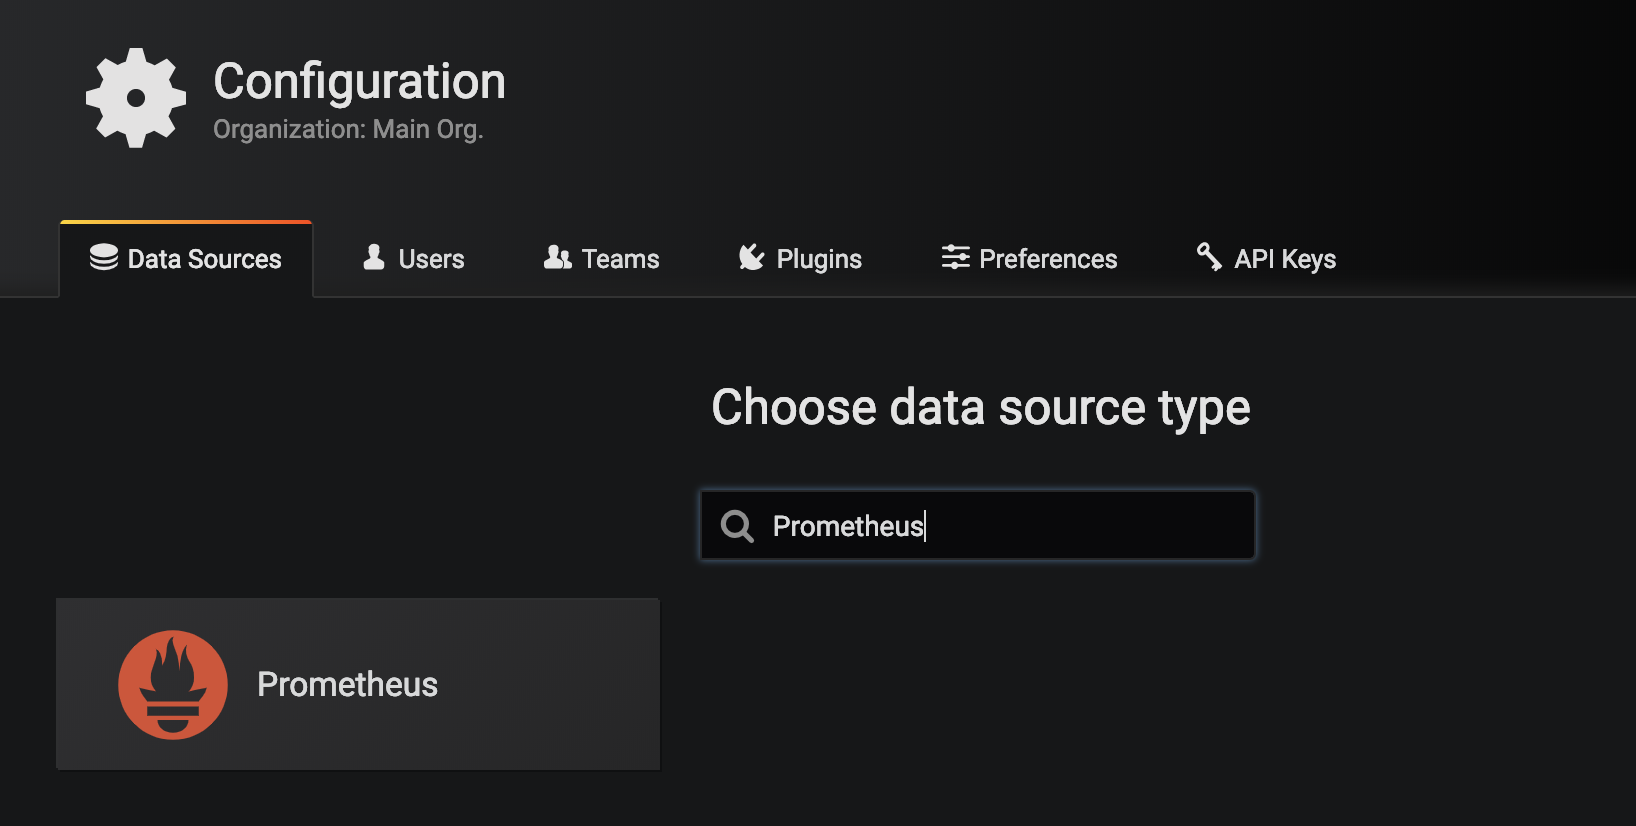Click the Plugins plug icon

tap(751, 258)
